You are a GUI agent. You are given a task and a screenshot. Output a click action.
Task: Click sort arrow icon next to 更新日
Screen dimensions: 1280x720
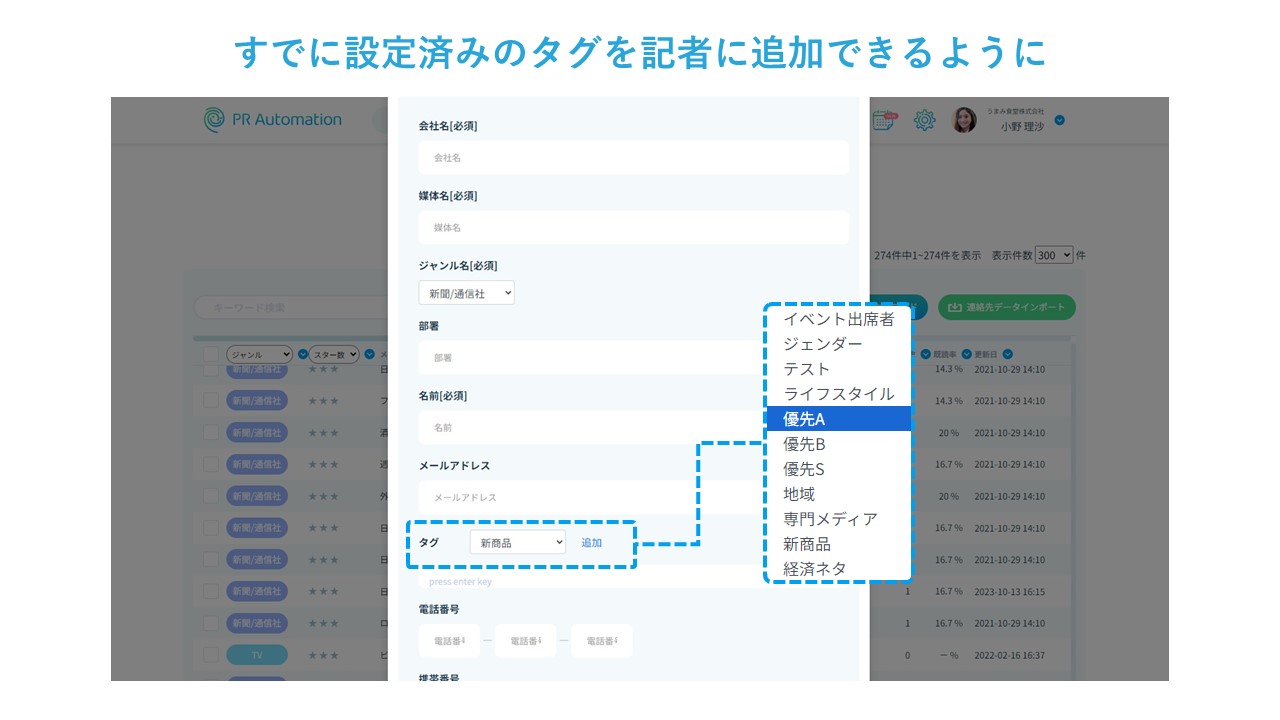pyautogui.click(x=1007, y=354)
